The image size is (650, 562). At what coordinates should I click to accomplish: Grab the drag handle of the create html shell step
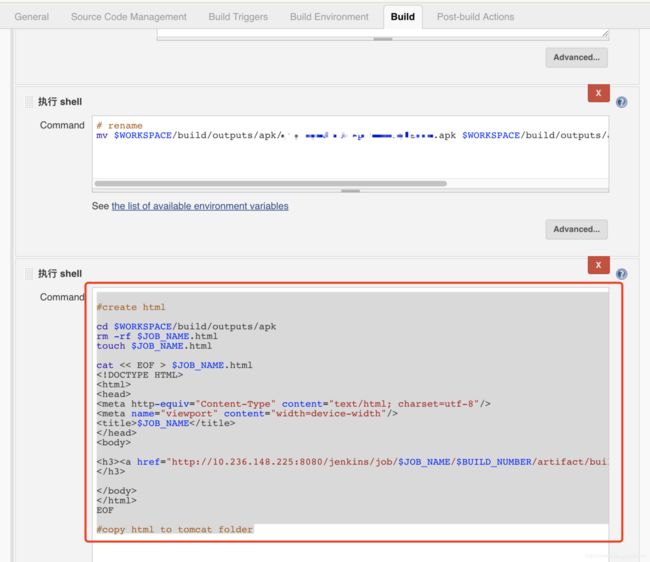[29, 274]
